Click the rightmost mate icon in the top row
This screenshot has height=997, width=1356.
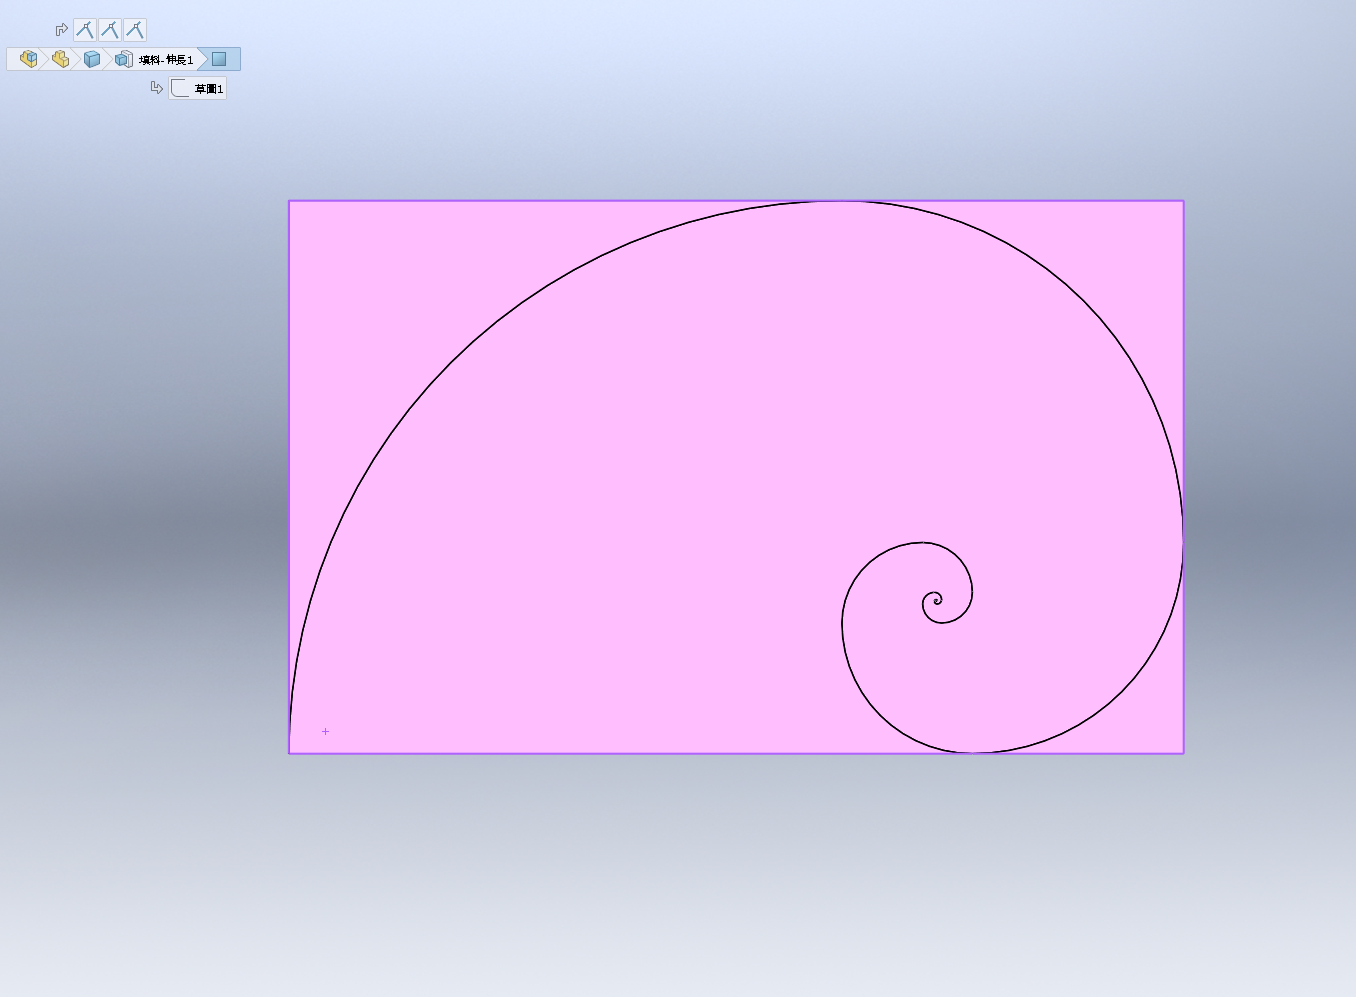tap(135, 30)
